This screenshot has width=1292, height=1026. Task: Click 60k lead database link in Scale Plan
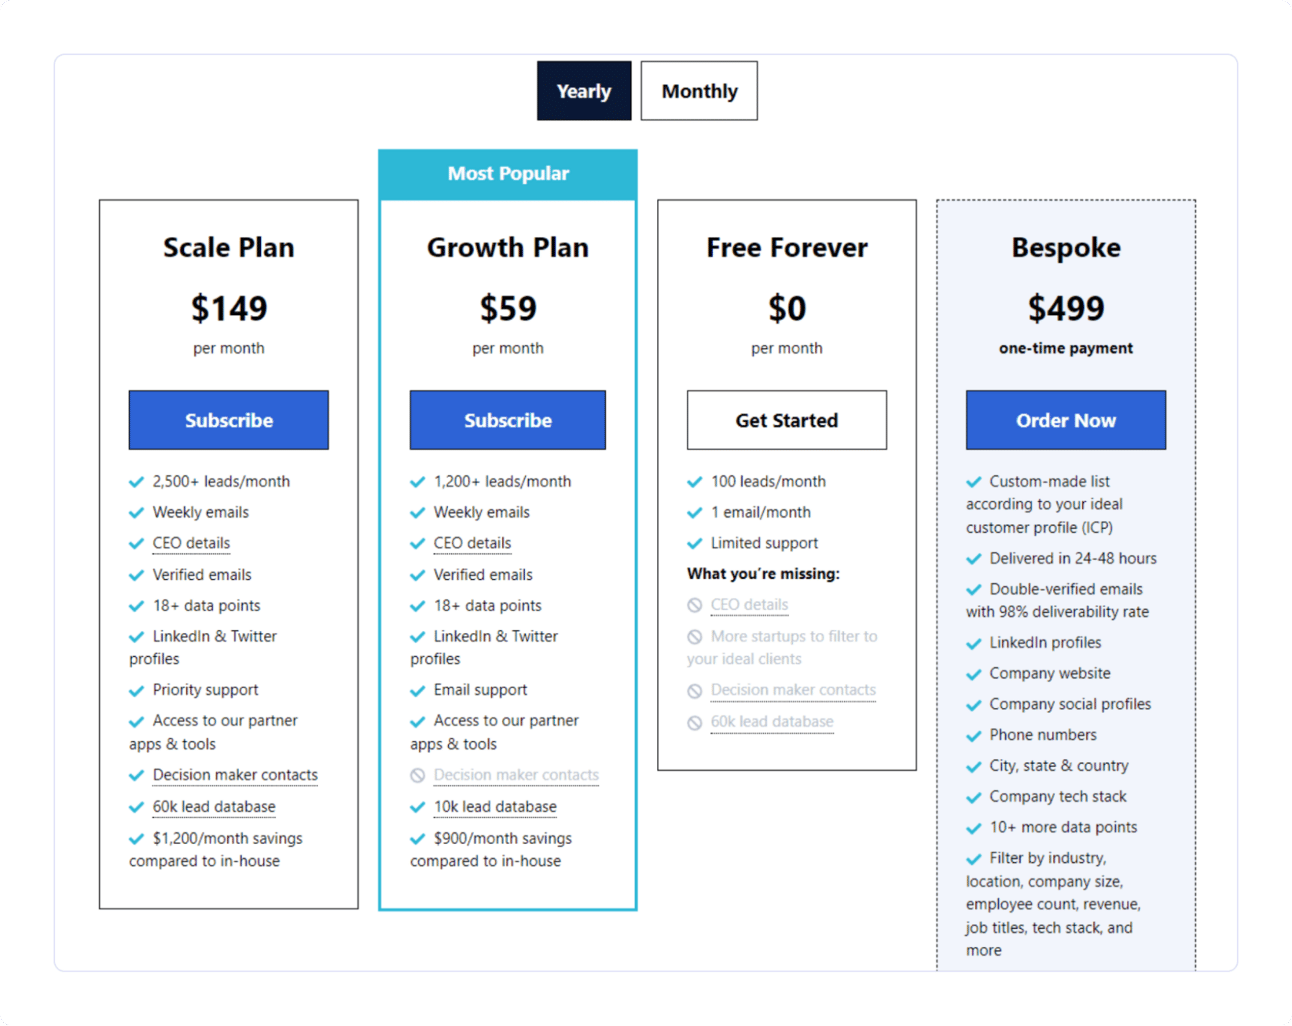(214, 806)
